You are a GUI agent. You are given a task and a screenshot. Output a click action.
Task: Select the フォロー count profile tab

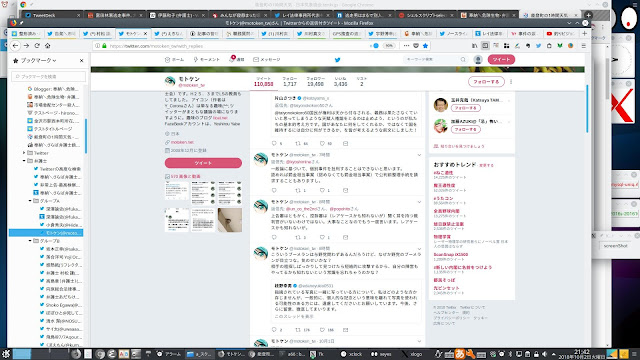[x=290, y=82]
